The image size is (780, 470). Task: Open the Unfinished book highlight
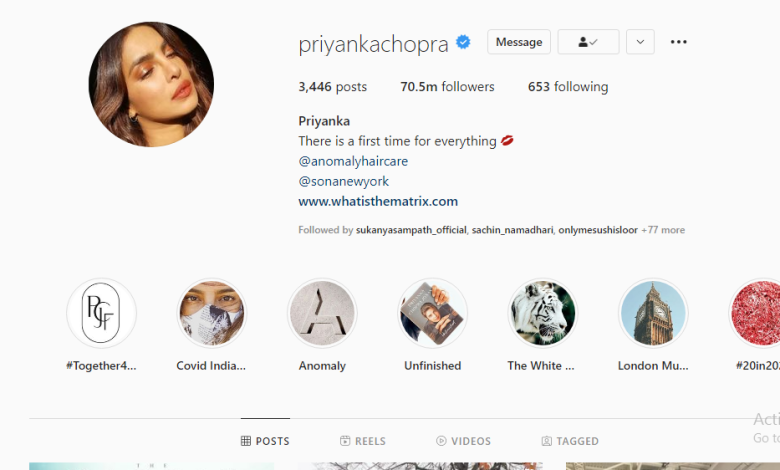(433, 313)
